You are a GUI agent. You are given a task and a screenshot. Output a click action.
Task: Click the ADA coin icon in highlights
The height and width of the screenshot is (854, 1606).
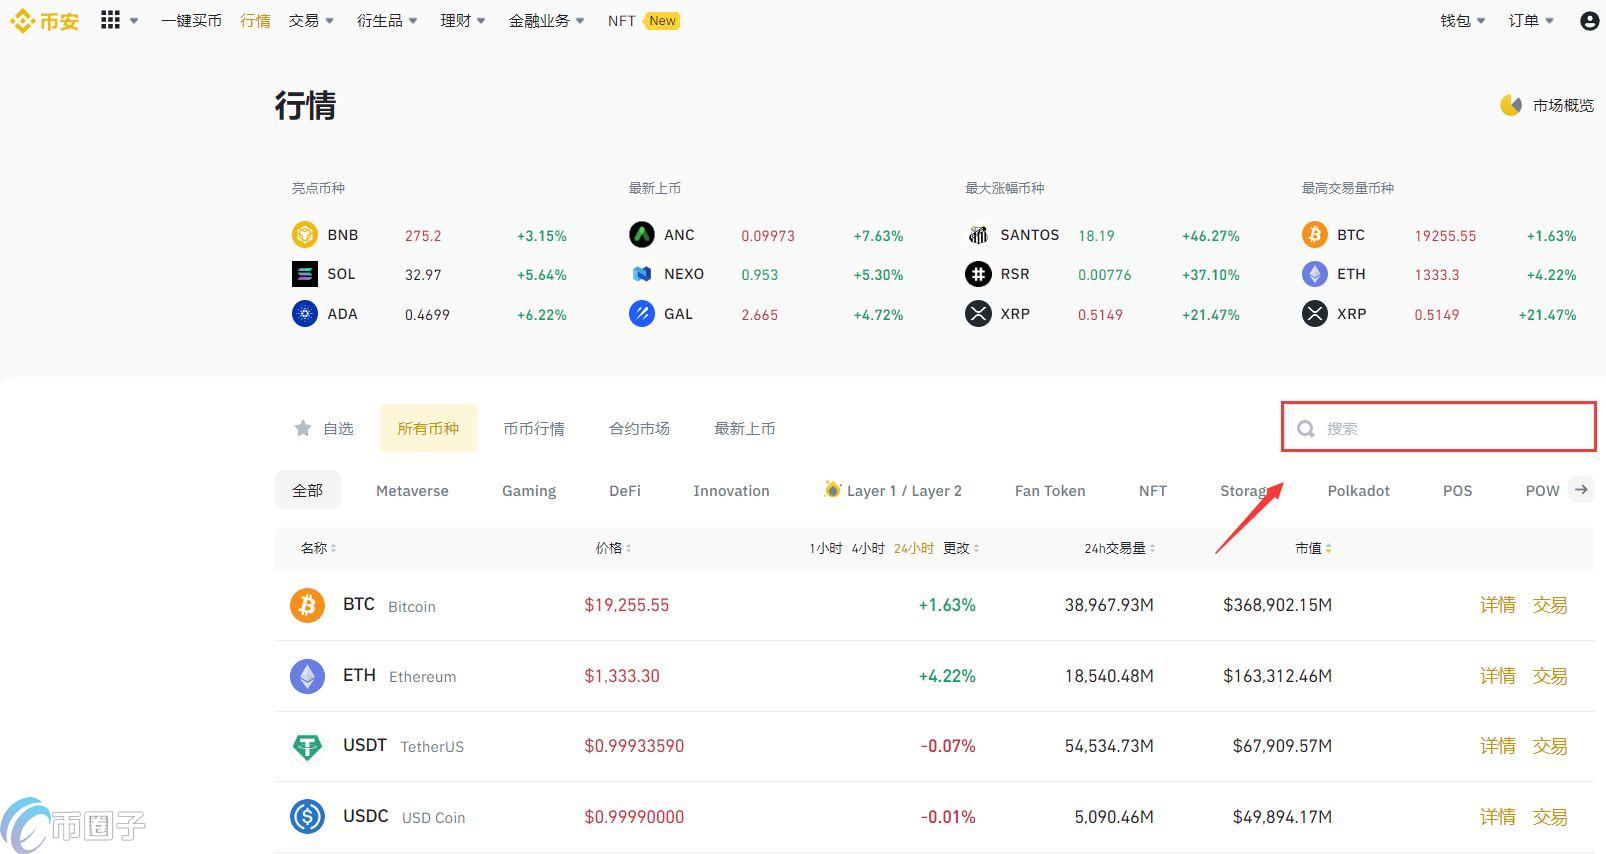[x=305, y=314]
